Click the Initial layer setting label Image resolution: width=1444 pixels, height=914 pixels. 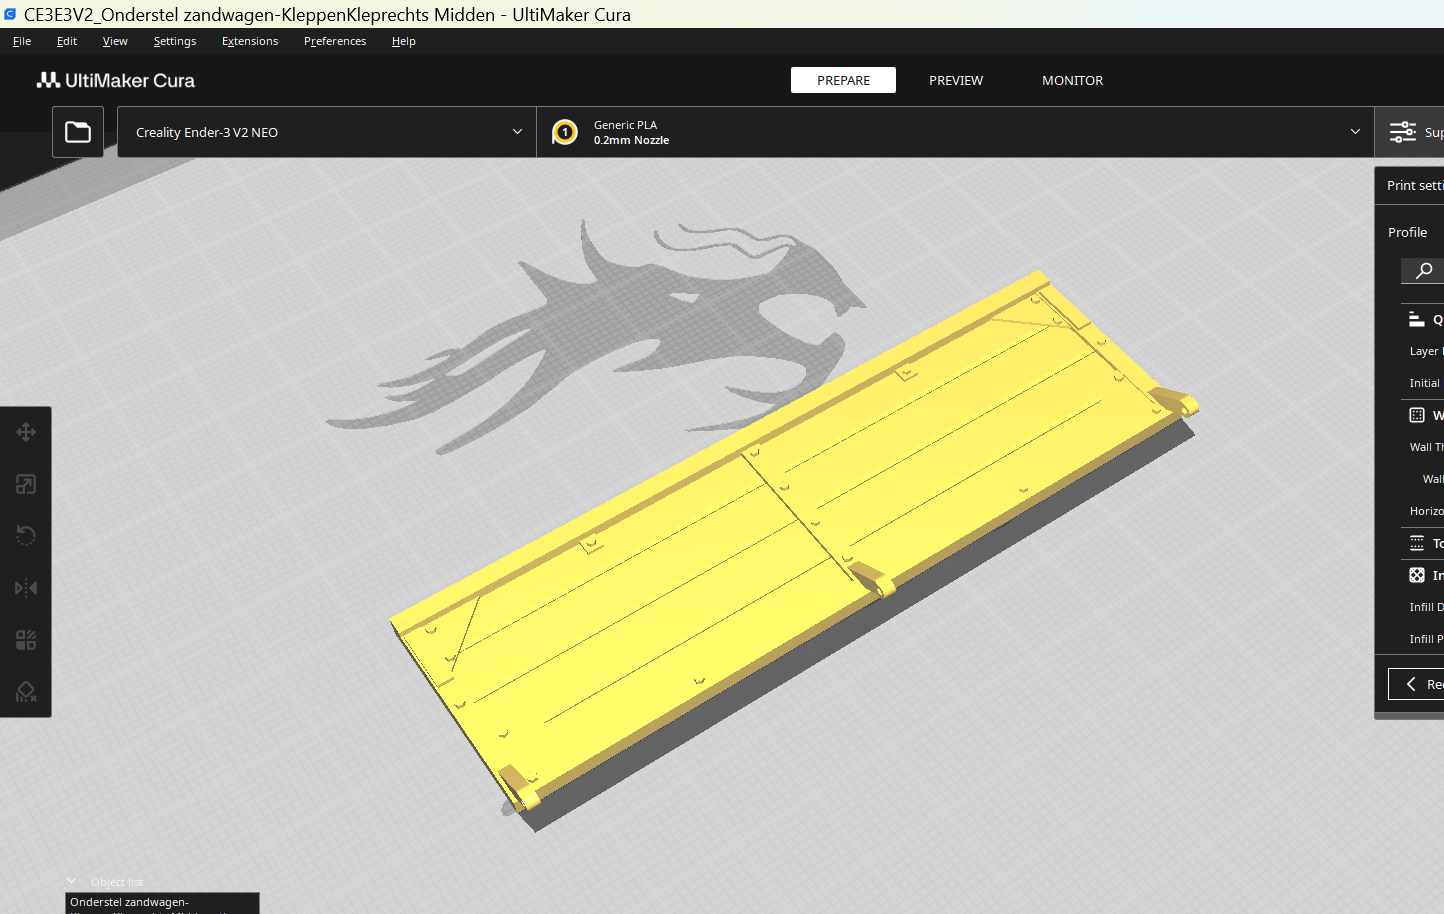tap(1426, 383)
